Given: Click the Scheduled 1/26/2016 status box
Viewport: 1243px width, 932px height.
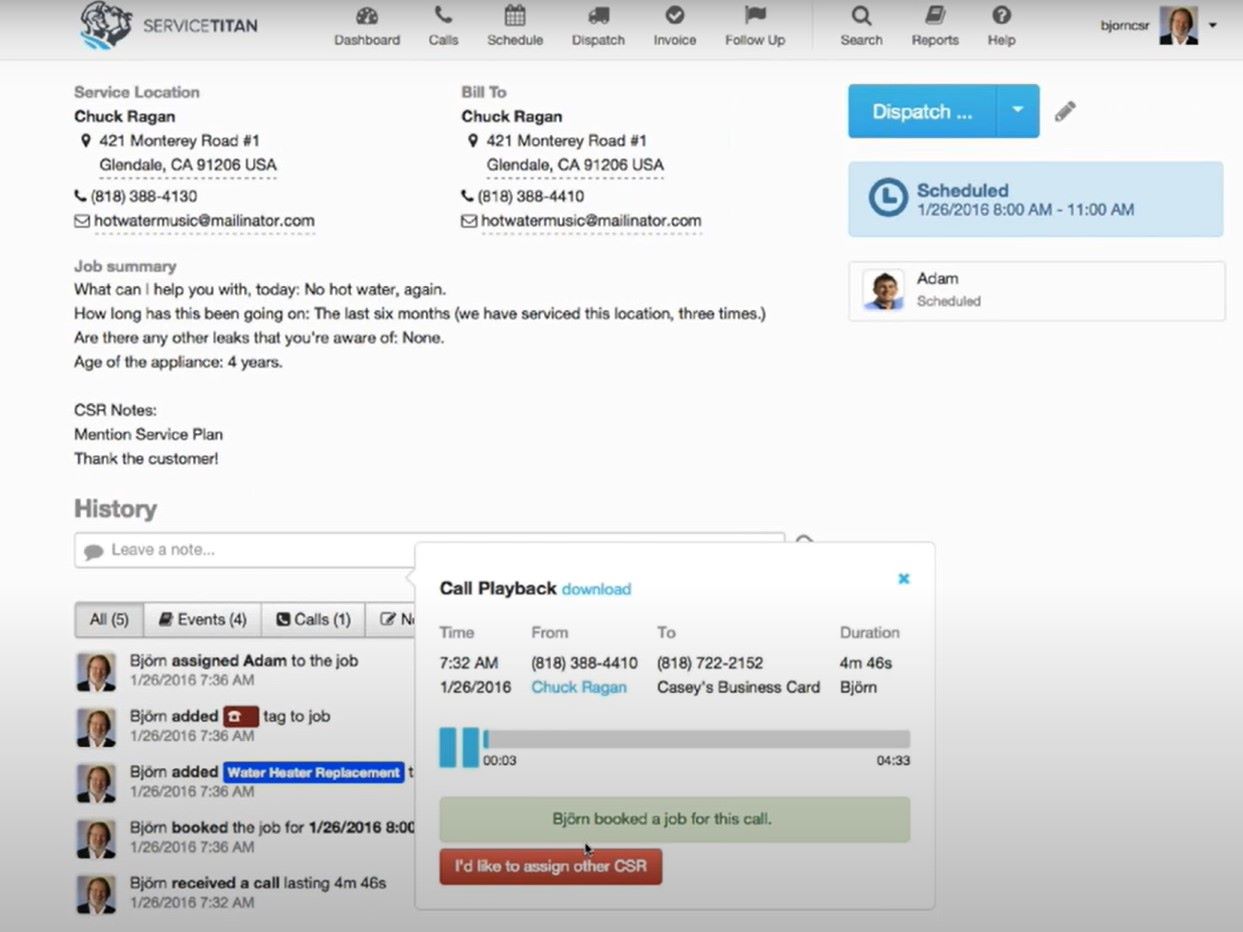Looking at the screenshot, I should tap(1035, 199).
